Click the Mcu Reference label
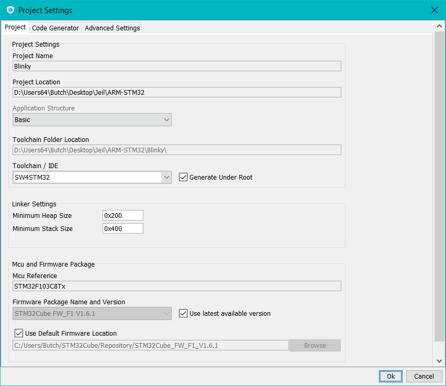446x386 pixels. [x=35, y=276]
